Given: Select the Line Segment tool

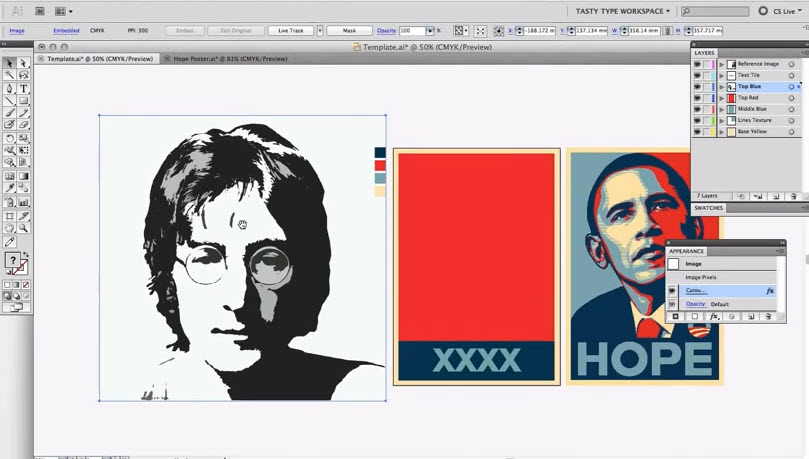Looking at the screenshot, I should coord(9,101).
